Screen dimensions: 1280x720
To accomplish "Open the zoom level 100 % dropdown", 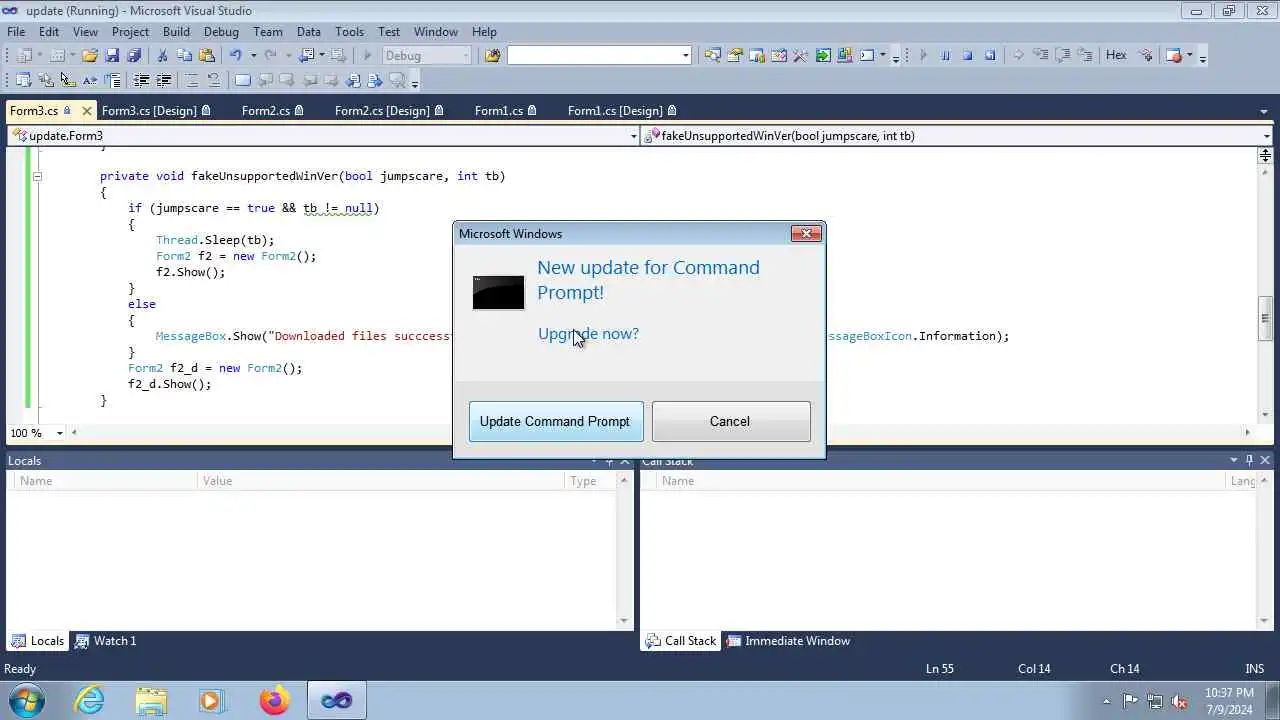I will tap(60, 433).
